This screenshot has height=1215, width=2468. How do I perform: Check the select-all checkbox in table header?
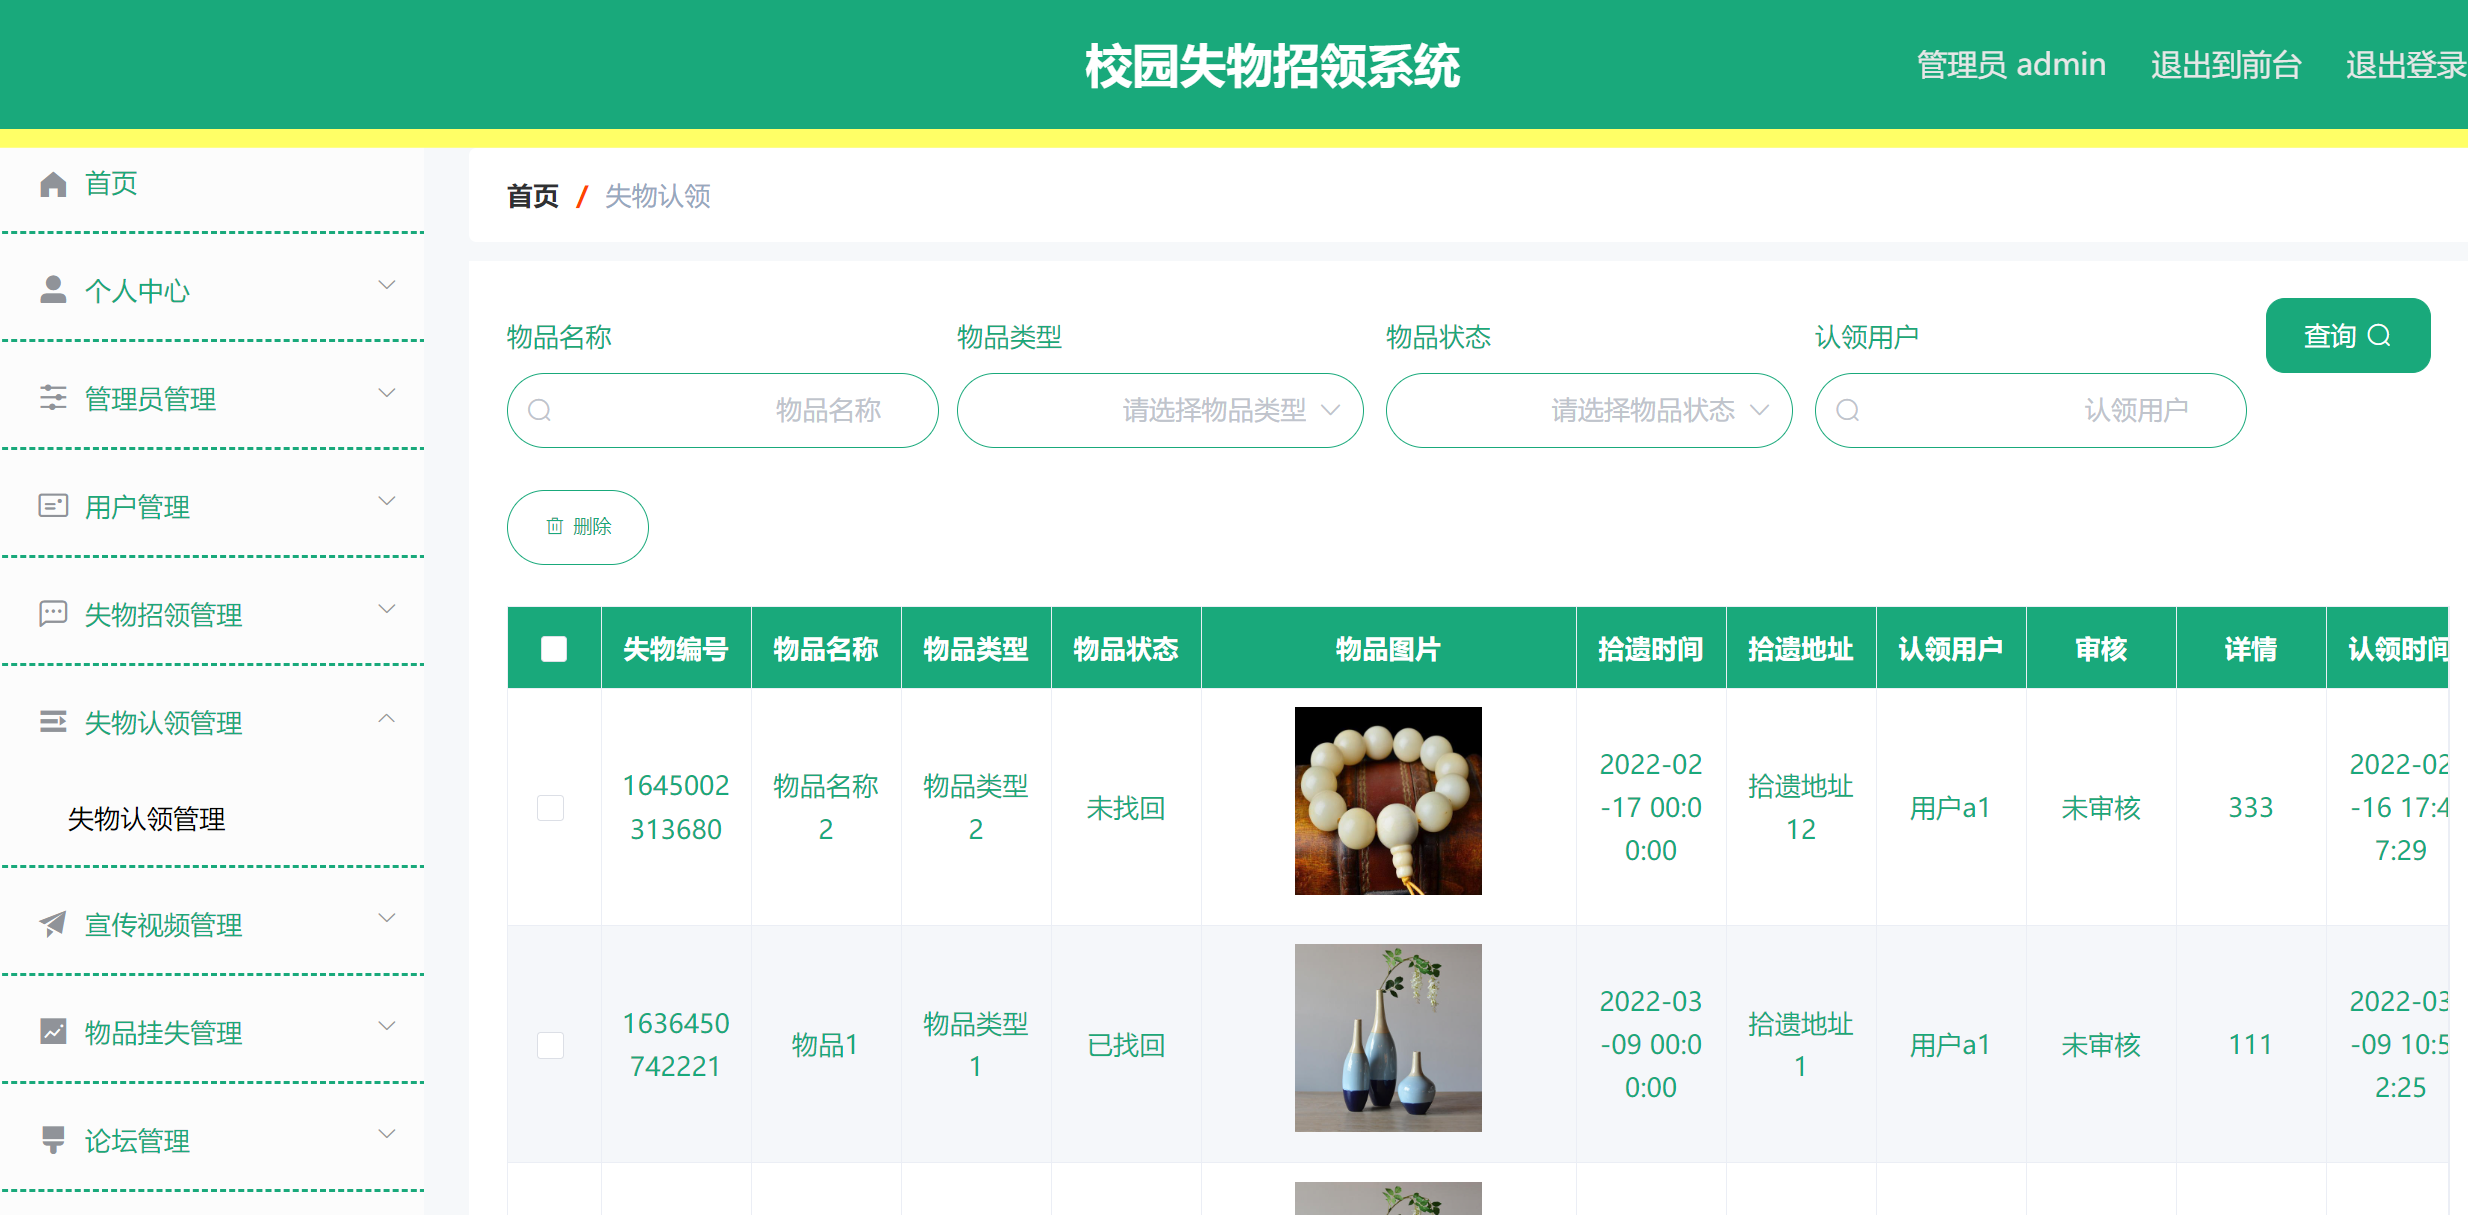pos(553,648)
